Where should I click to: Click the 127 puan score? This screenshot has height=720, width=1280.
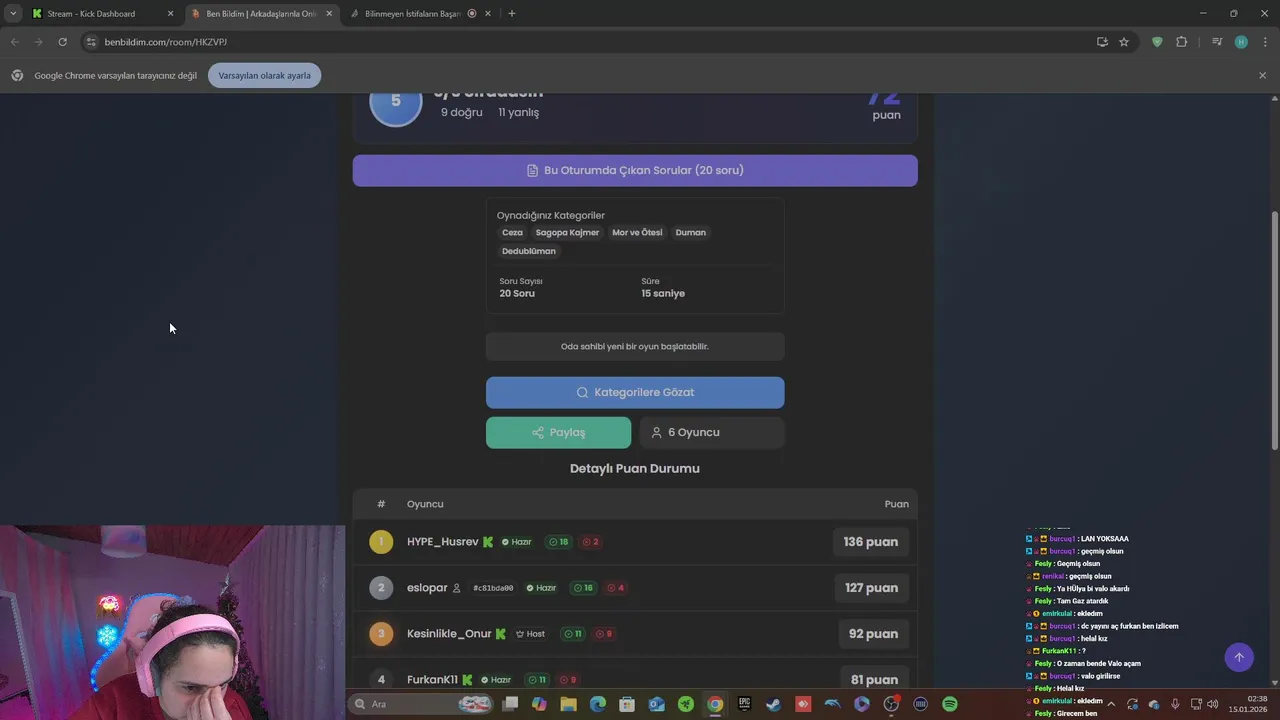(x=871, y=588)
